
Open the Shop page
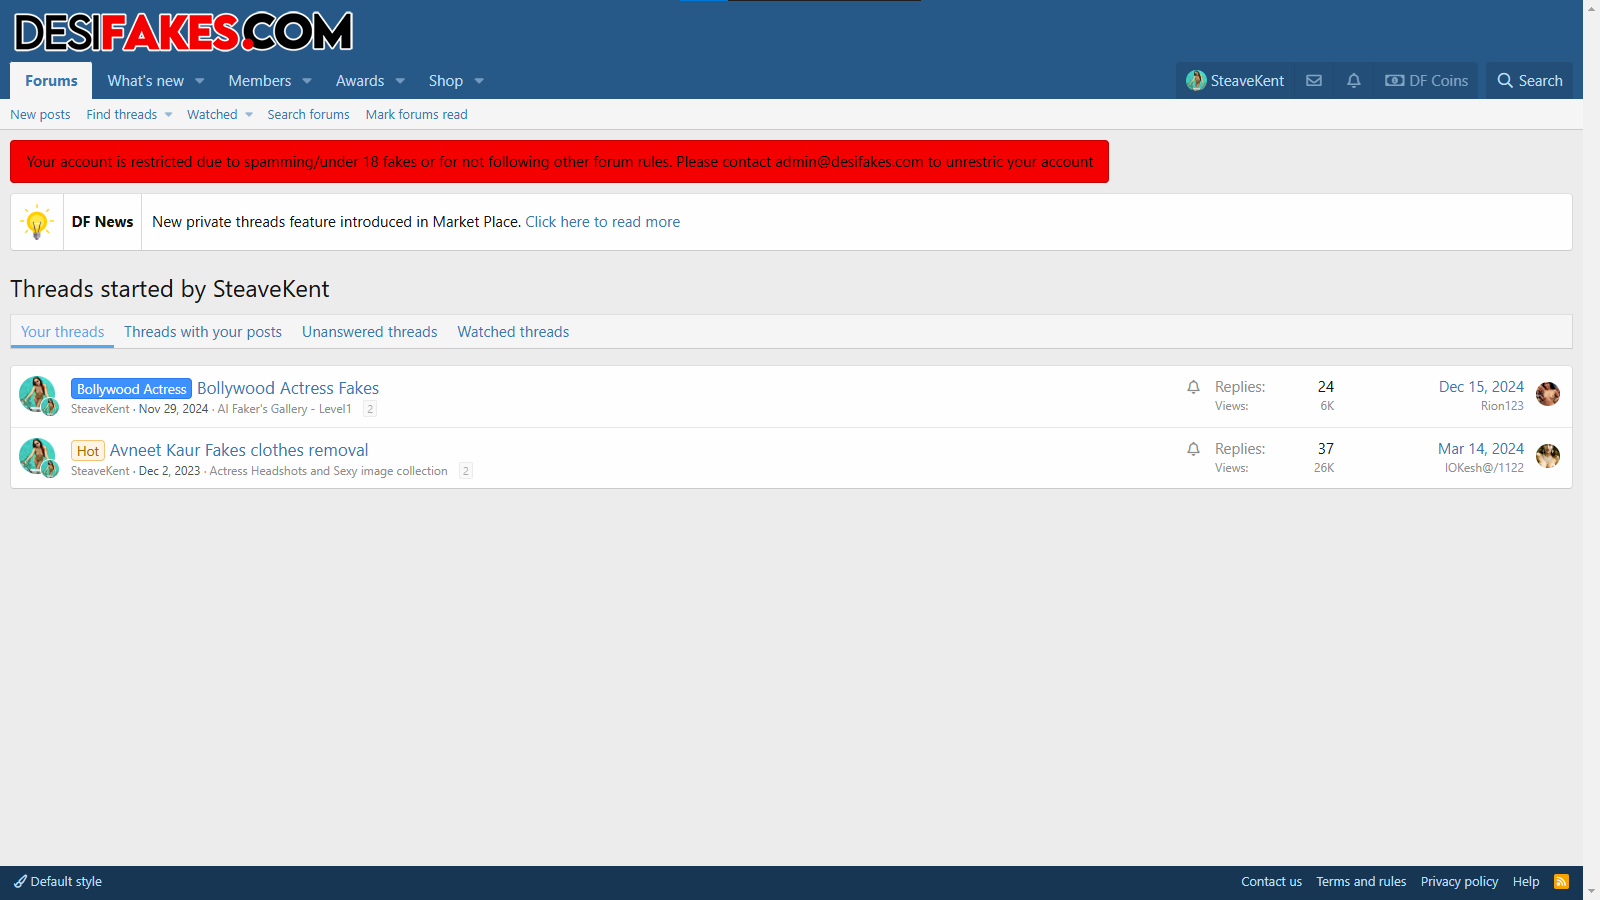coord(446,81)
